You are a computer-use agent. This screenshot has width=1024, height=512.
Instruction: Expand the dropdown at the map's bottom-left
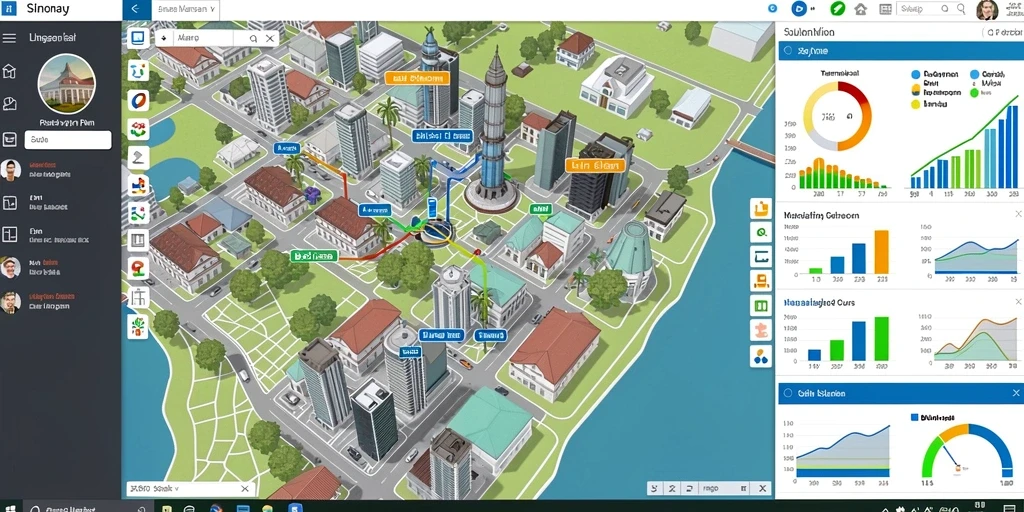click(157, 488)
